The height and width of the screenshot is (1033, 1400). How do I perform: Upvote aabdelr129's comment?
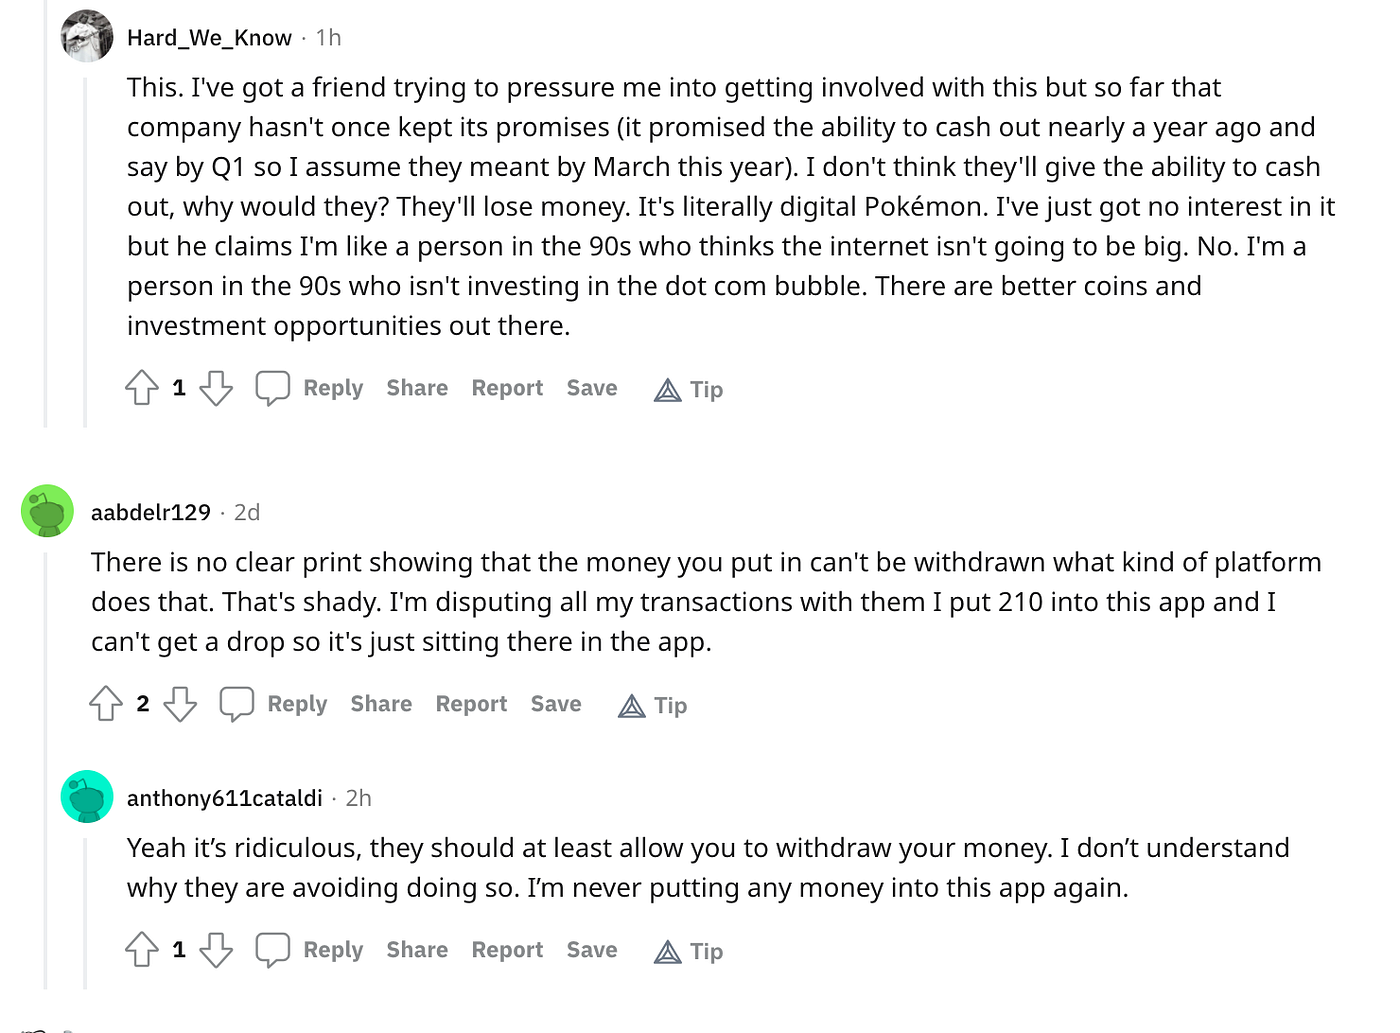coord(106,704)
